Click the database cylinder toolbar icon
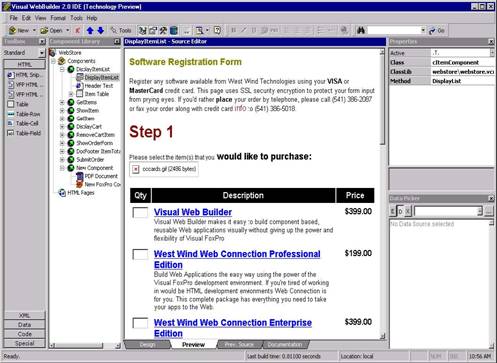This screenshot has height=363, width=497. pos(174,31)
